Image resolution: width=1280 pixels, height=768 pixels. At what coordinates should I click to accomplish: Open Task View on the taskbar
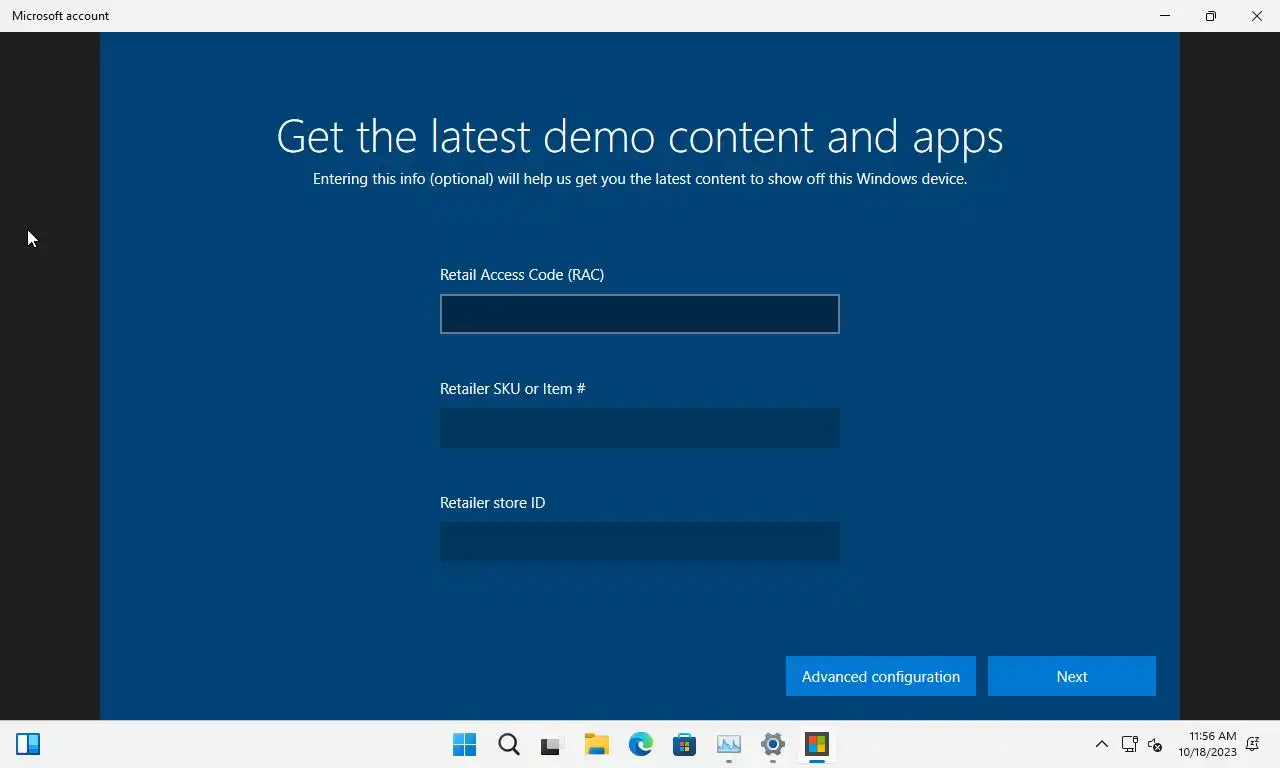point(552,744)
